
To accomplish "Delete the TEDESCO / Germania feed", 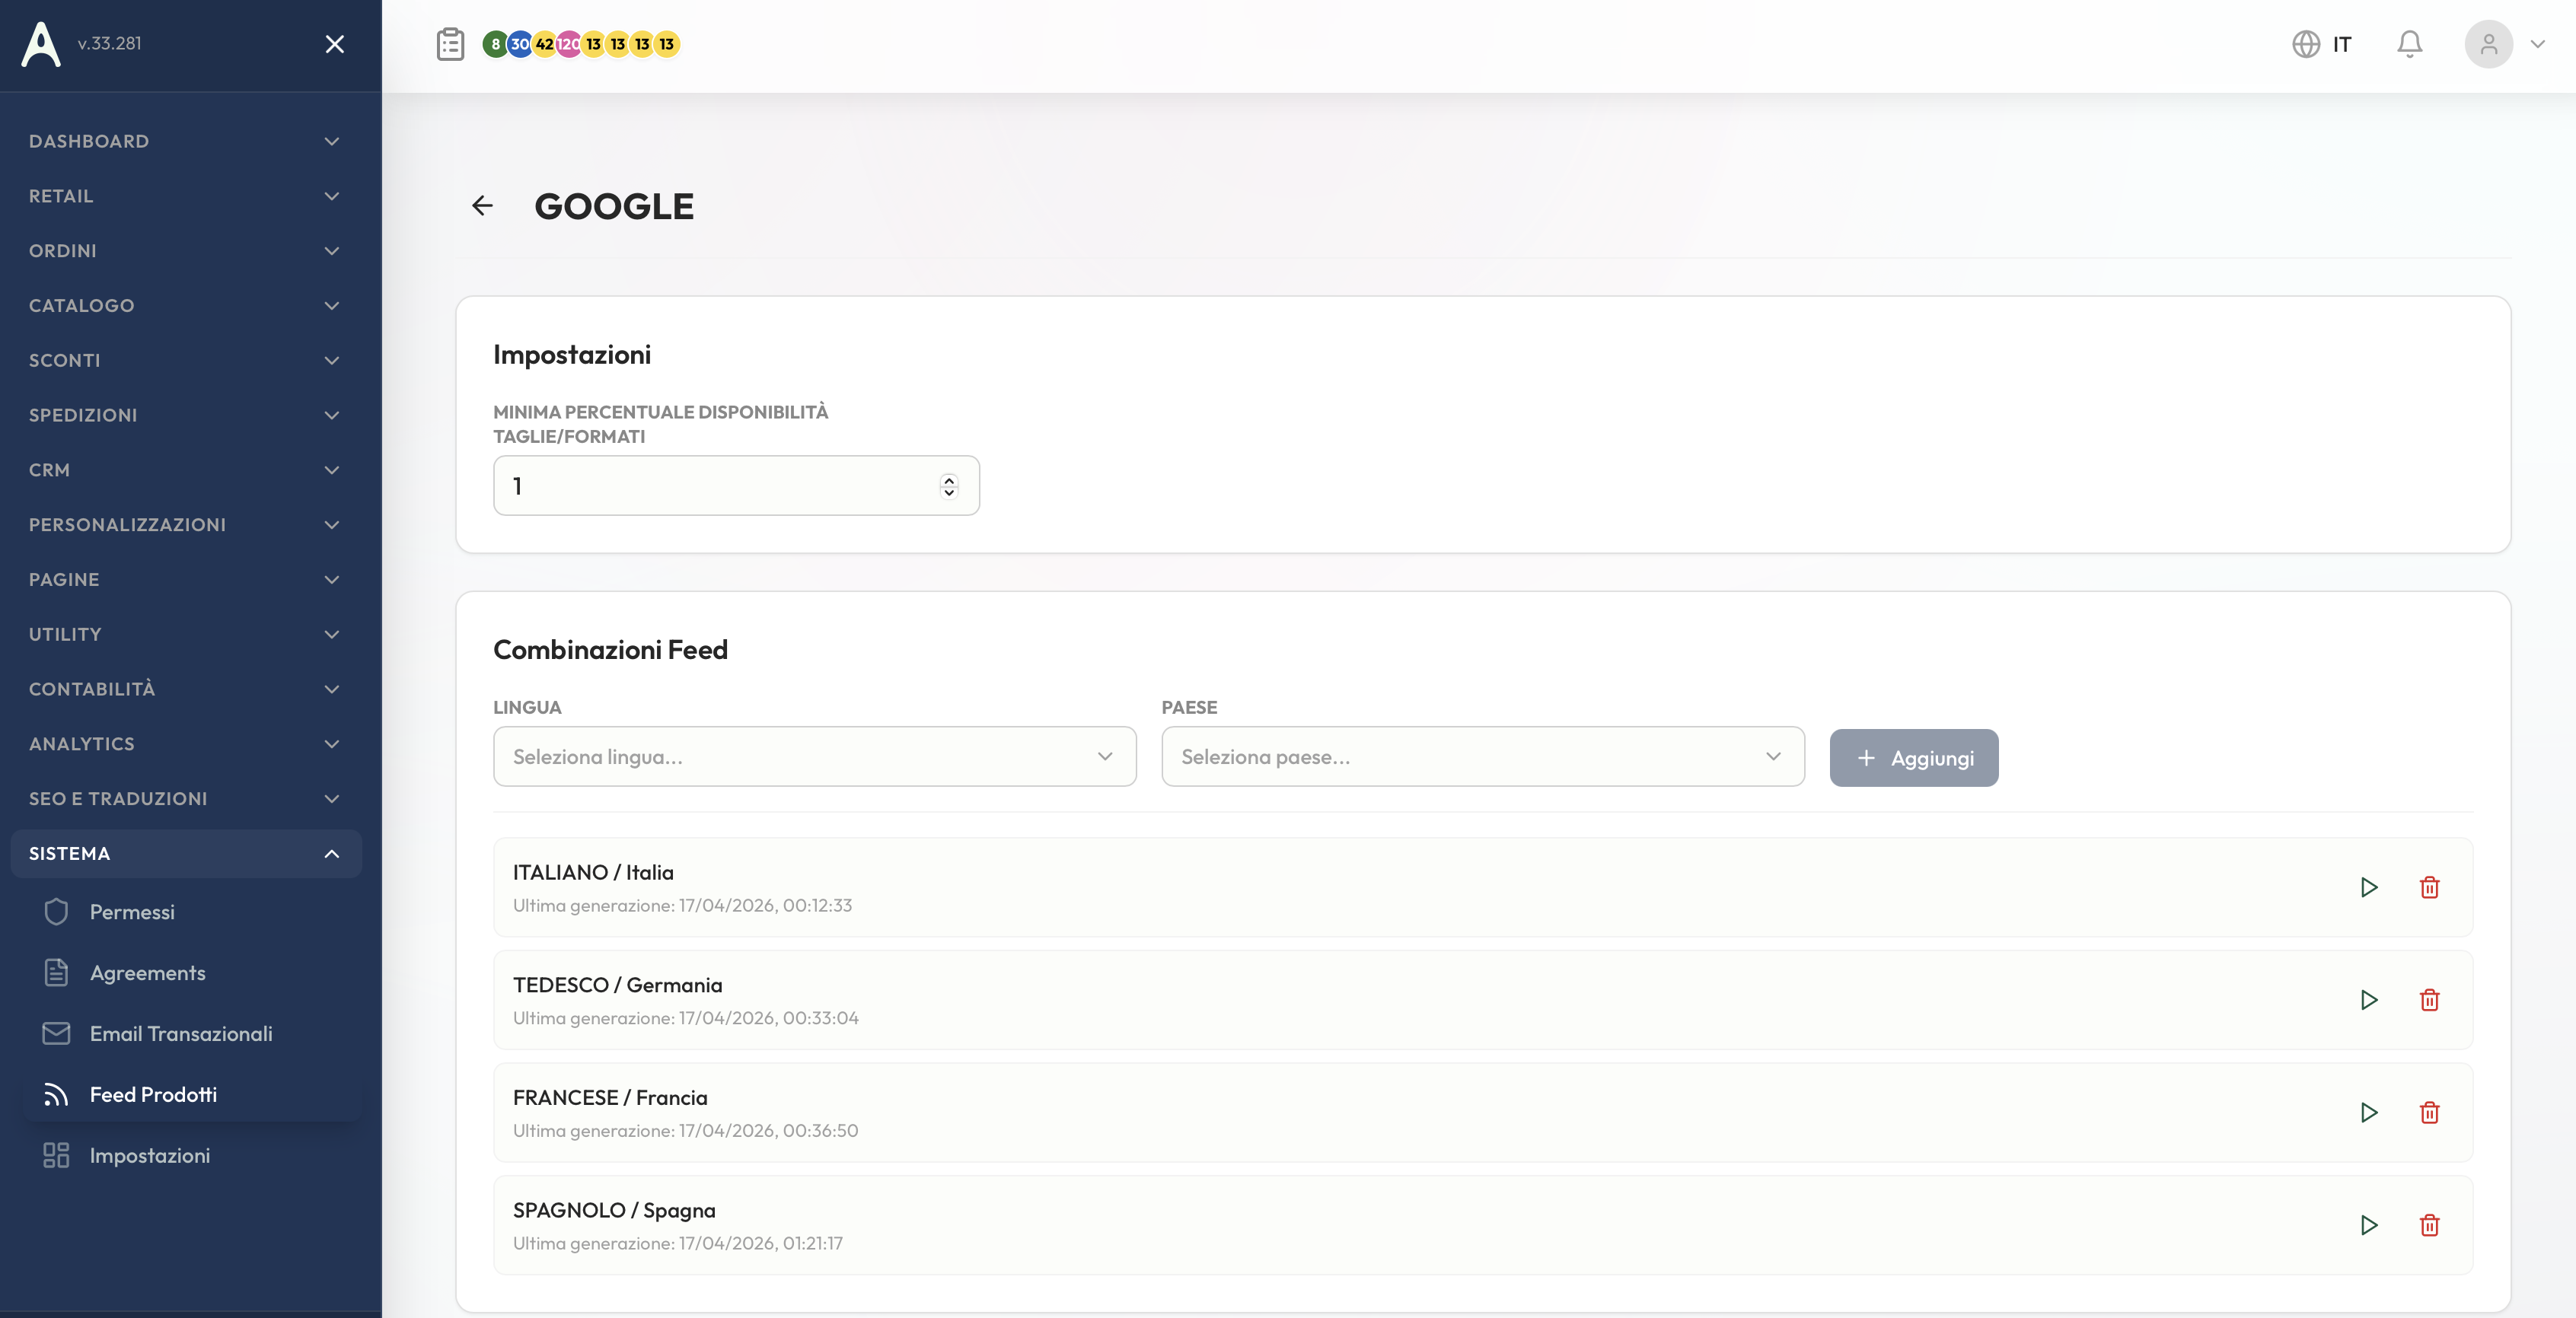I will (2430, 1000).
